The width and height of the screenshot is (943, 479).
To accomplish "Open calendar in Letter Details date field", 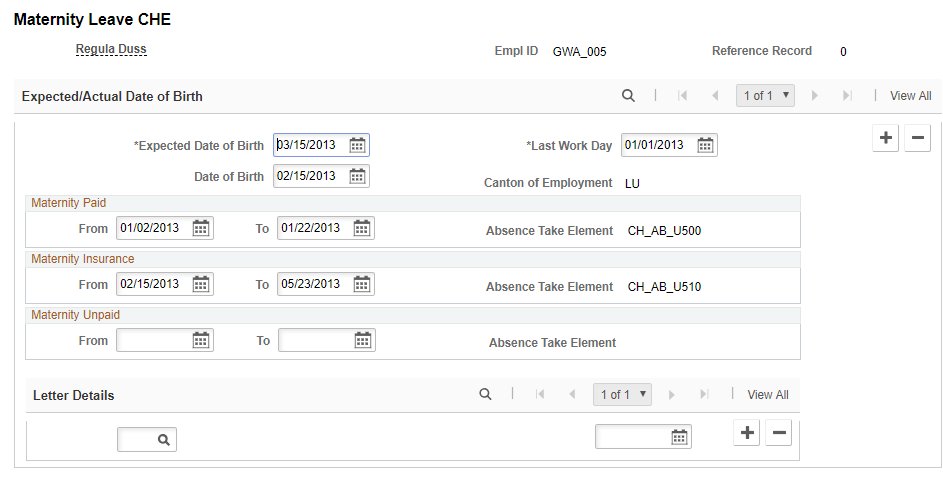I will point(679,437).
